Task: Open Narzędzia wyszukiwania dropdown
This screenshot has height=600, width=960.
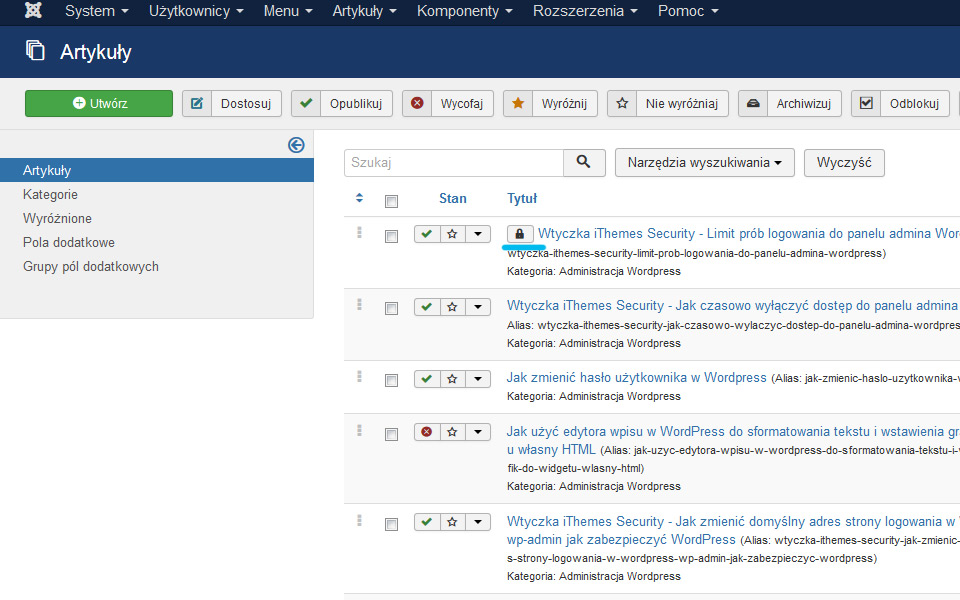Action: [705, 162]
